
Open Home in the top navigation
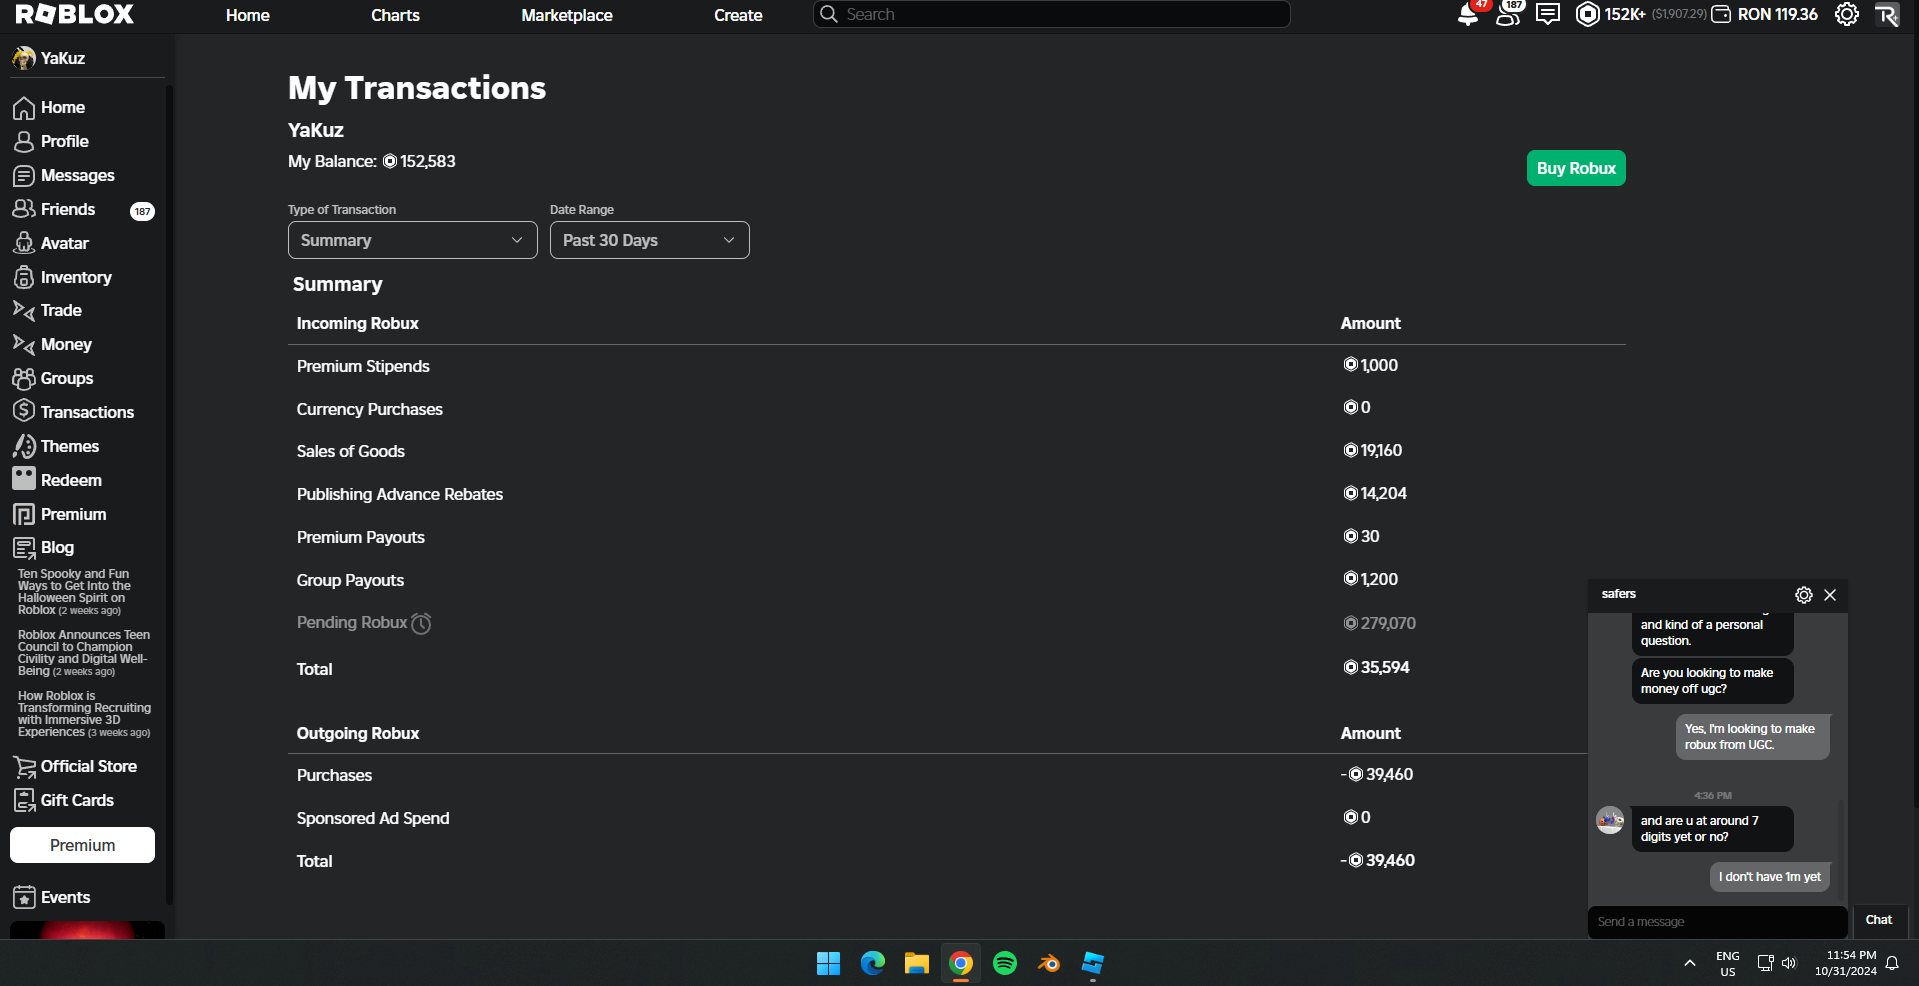pyautogui.click(x=248, y=15)
